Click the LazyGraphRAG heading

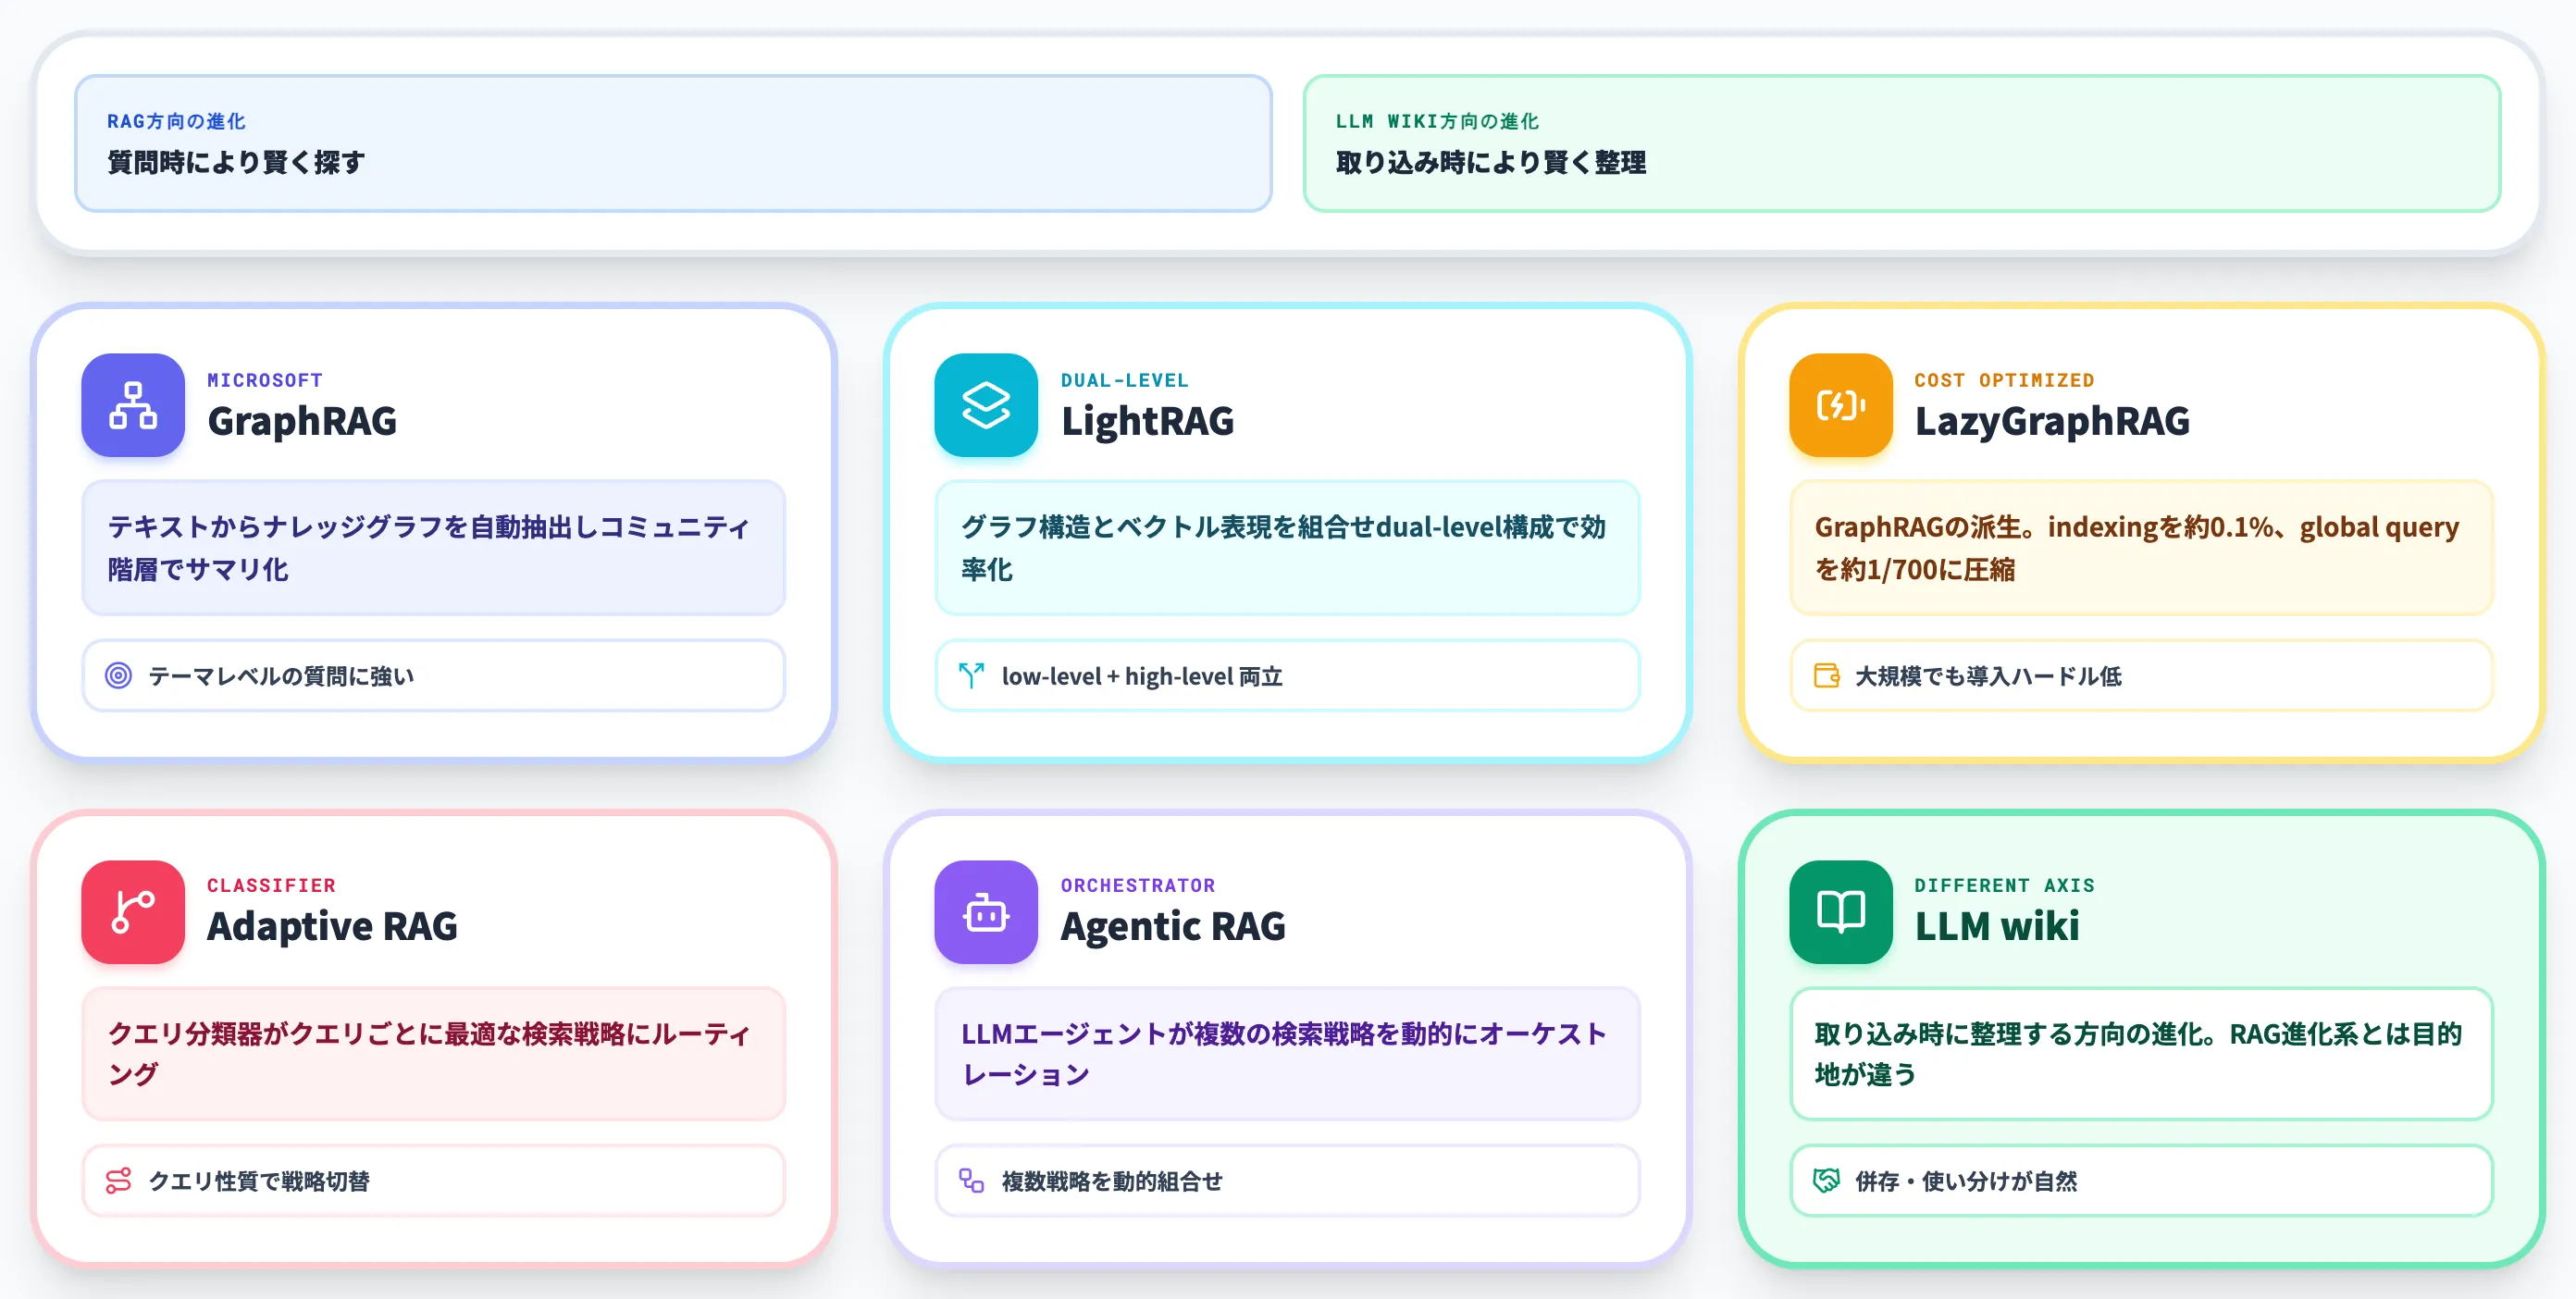tap(2052, 421)
